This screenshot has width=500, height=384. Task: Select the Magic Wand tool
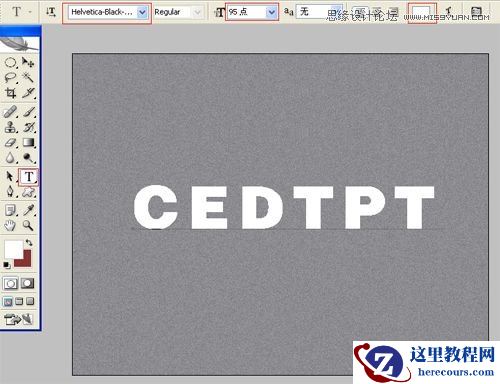click(x=28, y=78)
